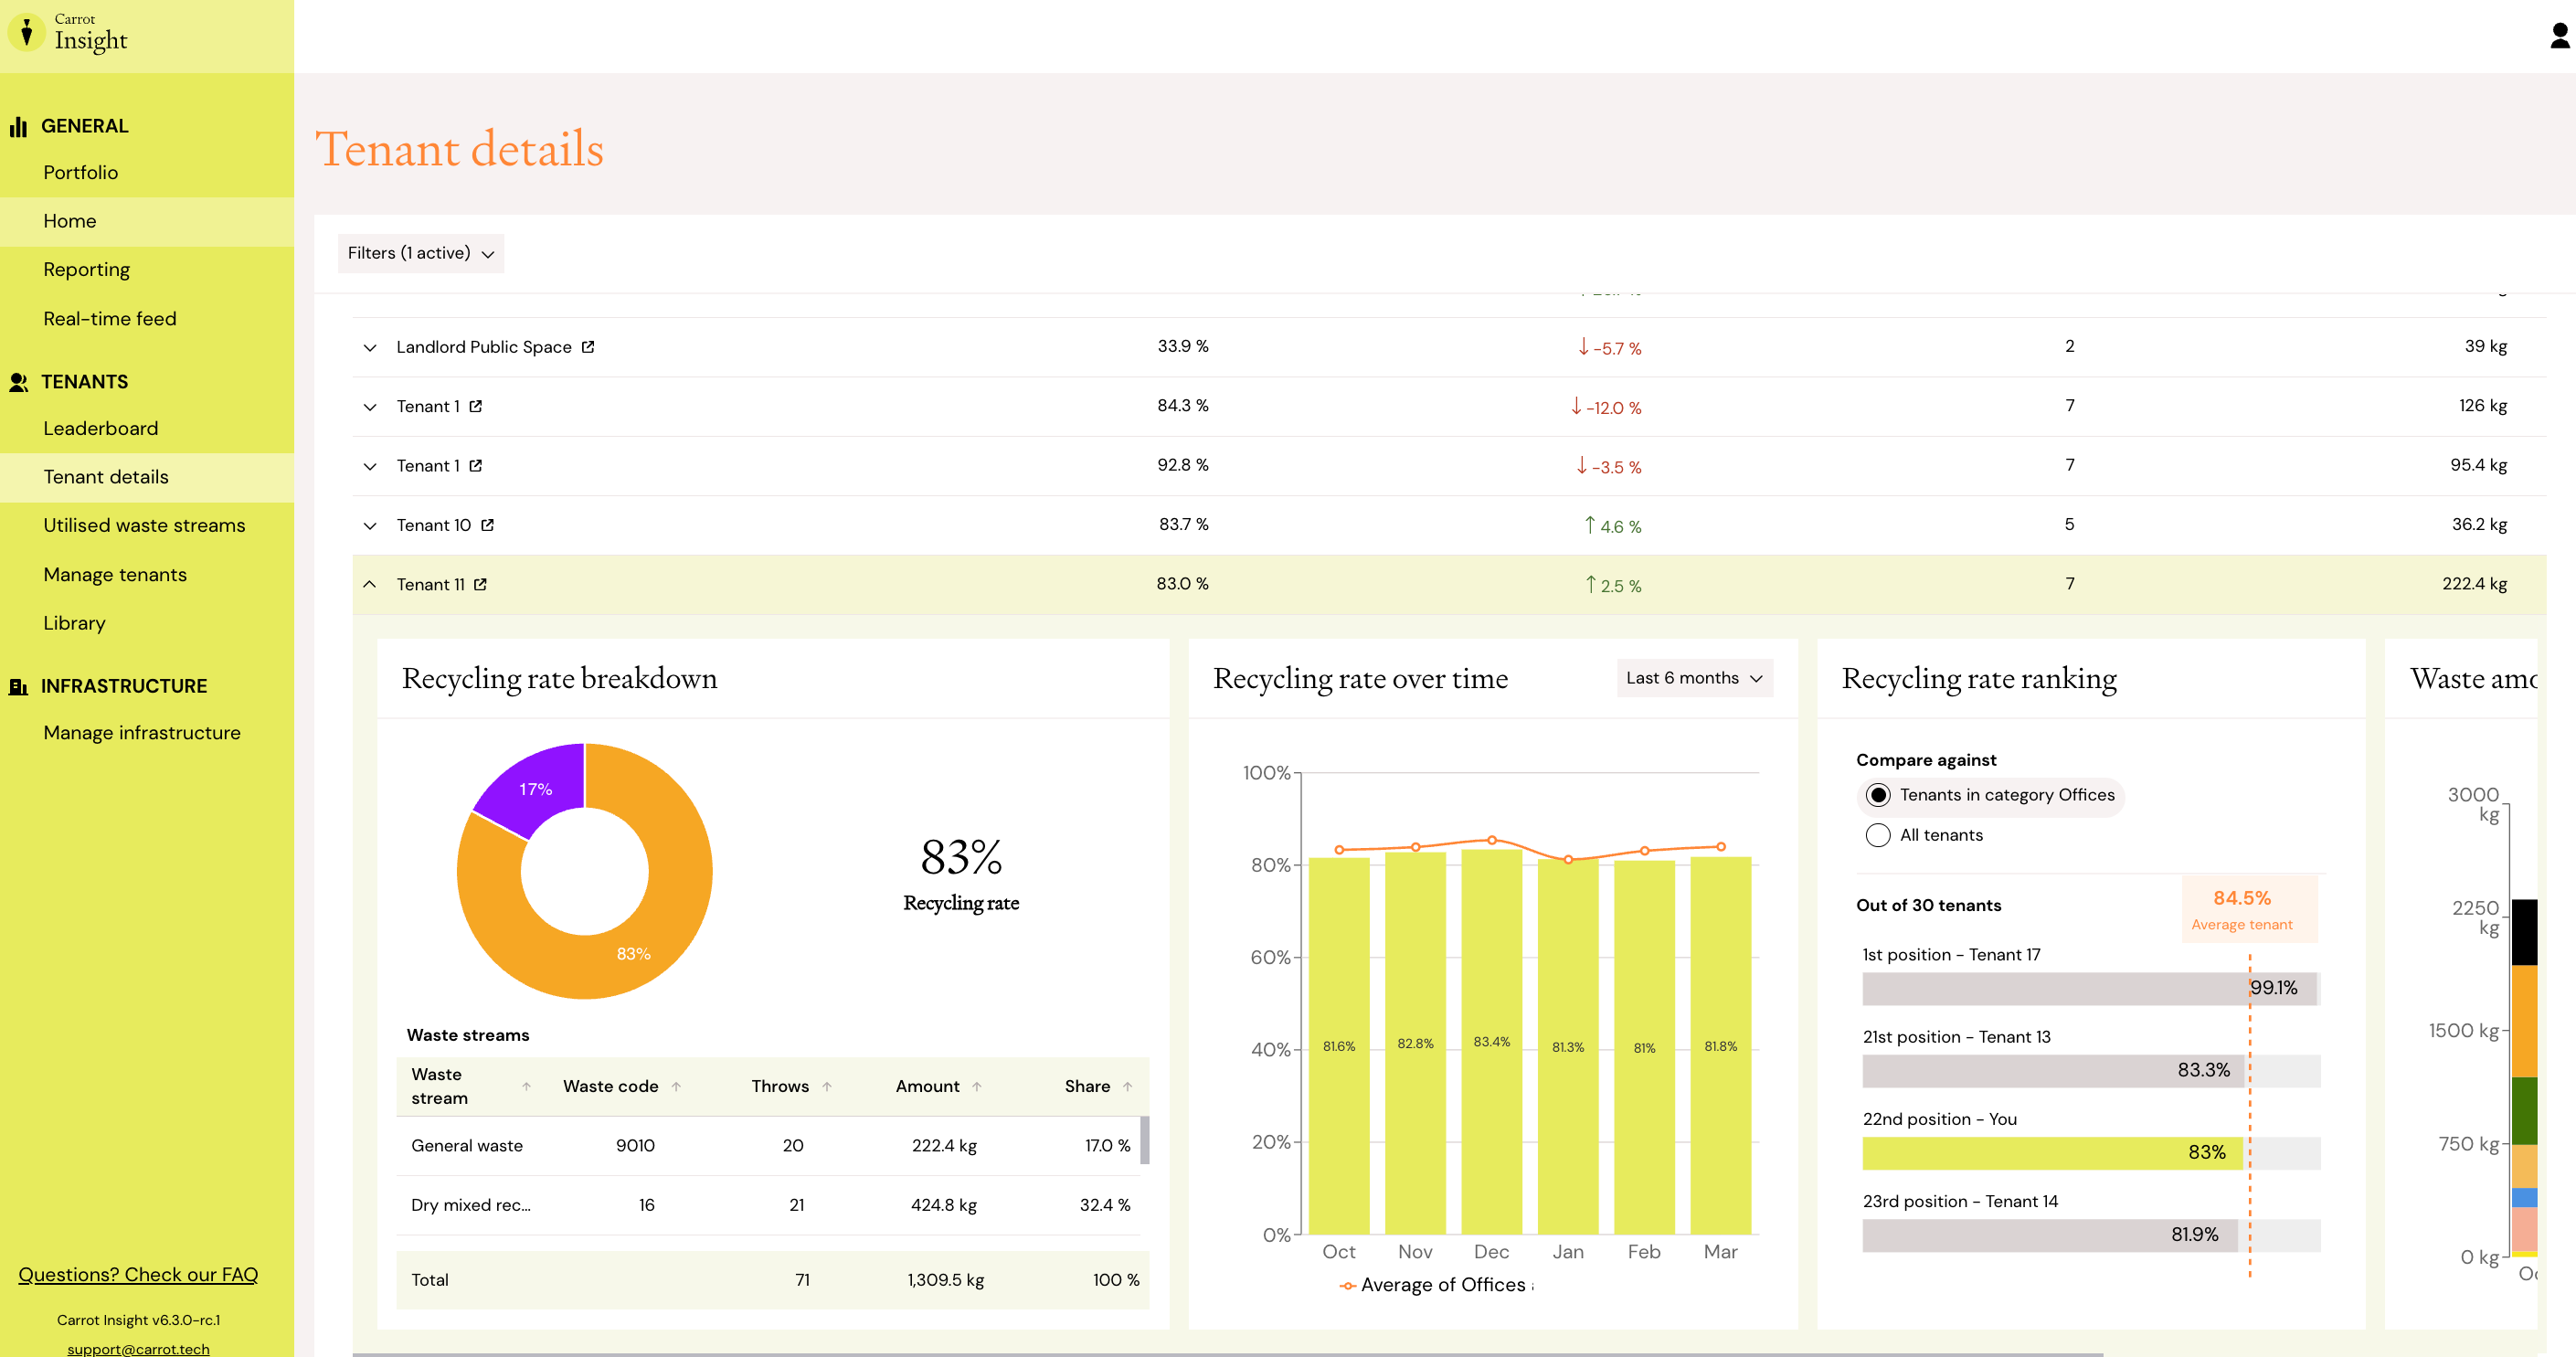Sort by Share column arrow
This screenshot has height=1357, width=2576.
[x=1128, y=1087]
